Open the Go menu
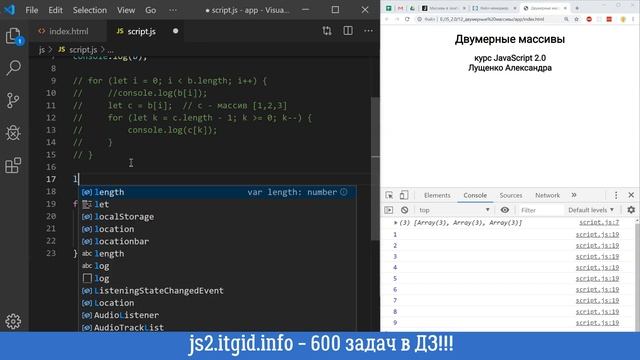Image resolution: width=640 pixels, height=360 pixels. pos(151,10)
